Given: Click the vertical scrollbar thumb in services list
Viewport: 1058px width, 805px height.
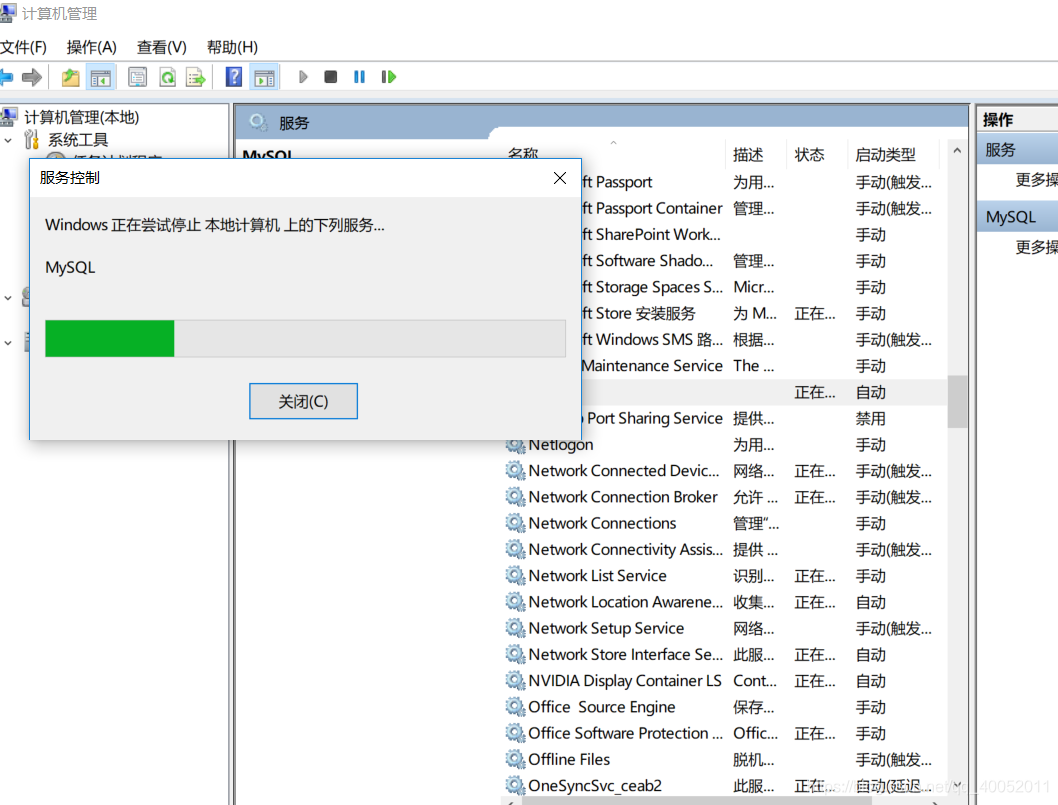Looking at the screenshot, I should (x=957, y=401).
